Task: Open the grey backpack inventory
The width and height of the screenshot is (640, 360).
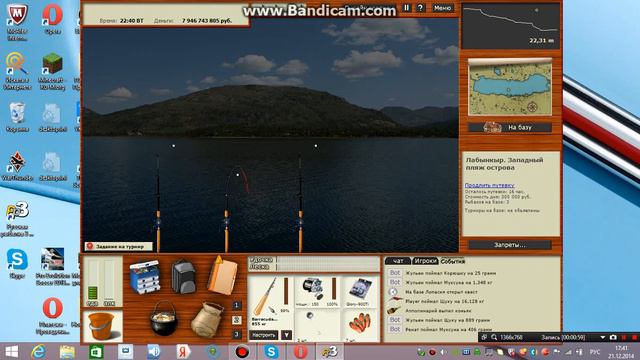Action: (x=183, y=278)
